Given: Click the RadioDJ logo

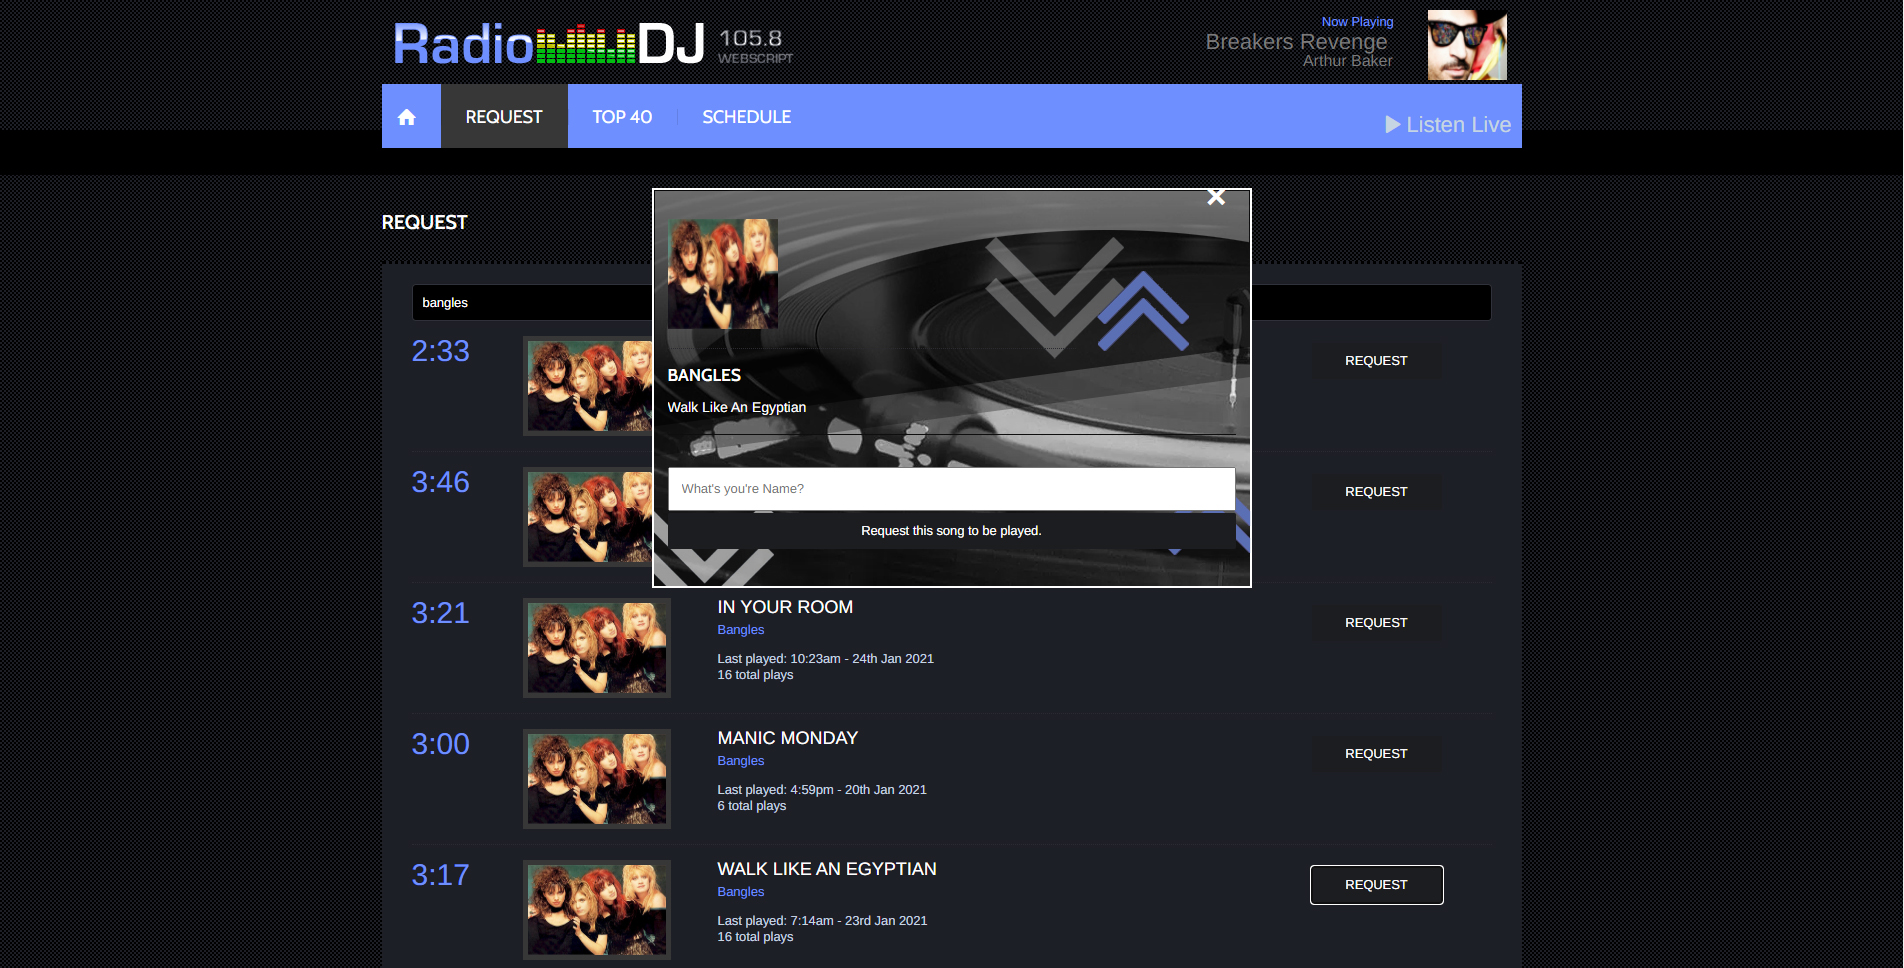Looking at the screenshot, I should click(549, 45).
